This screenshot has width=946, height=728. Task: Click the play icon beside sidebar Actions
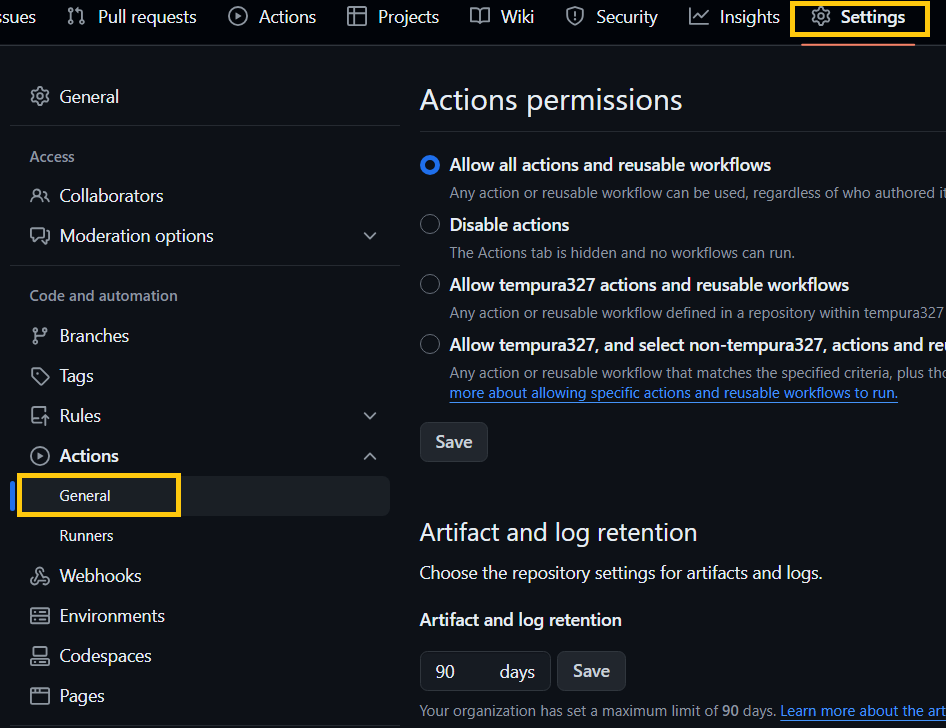[x=40, y=456]
